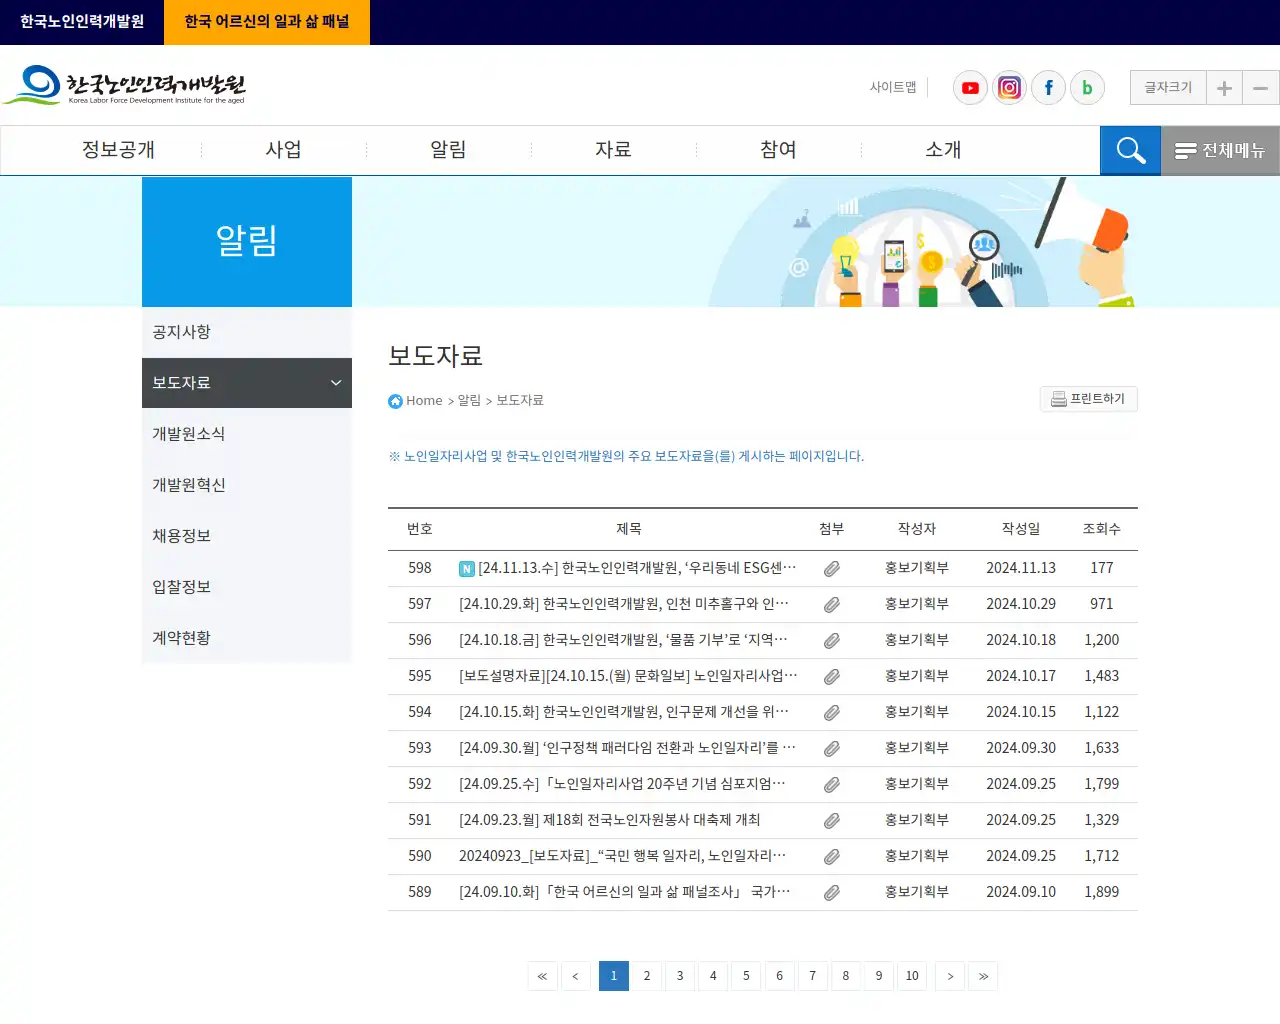Open the 참여 main menu
The width and height of the screenshot is (1280, 1024).
(778, 150)
